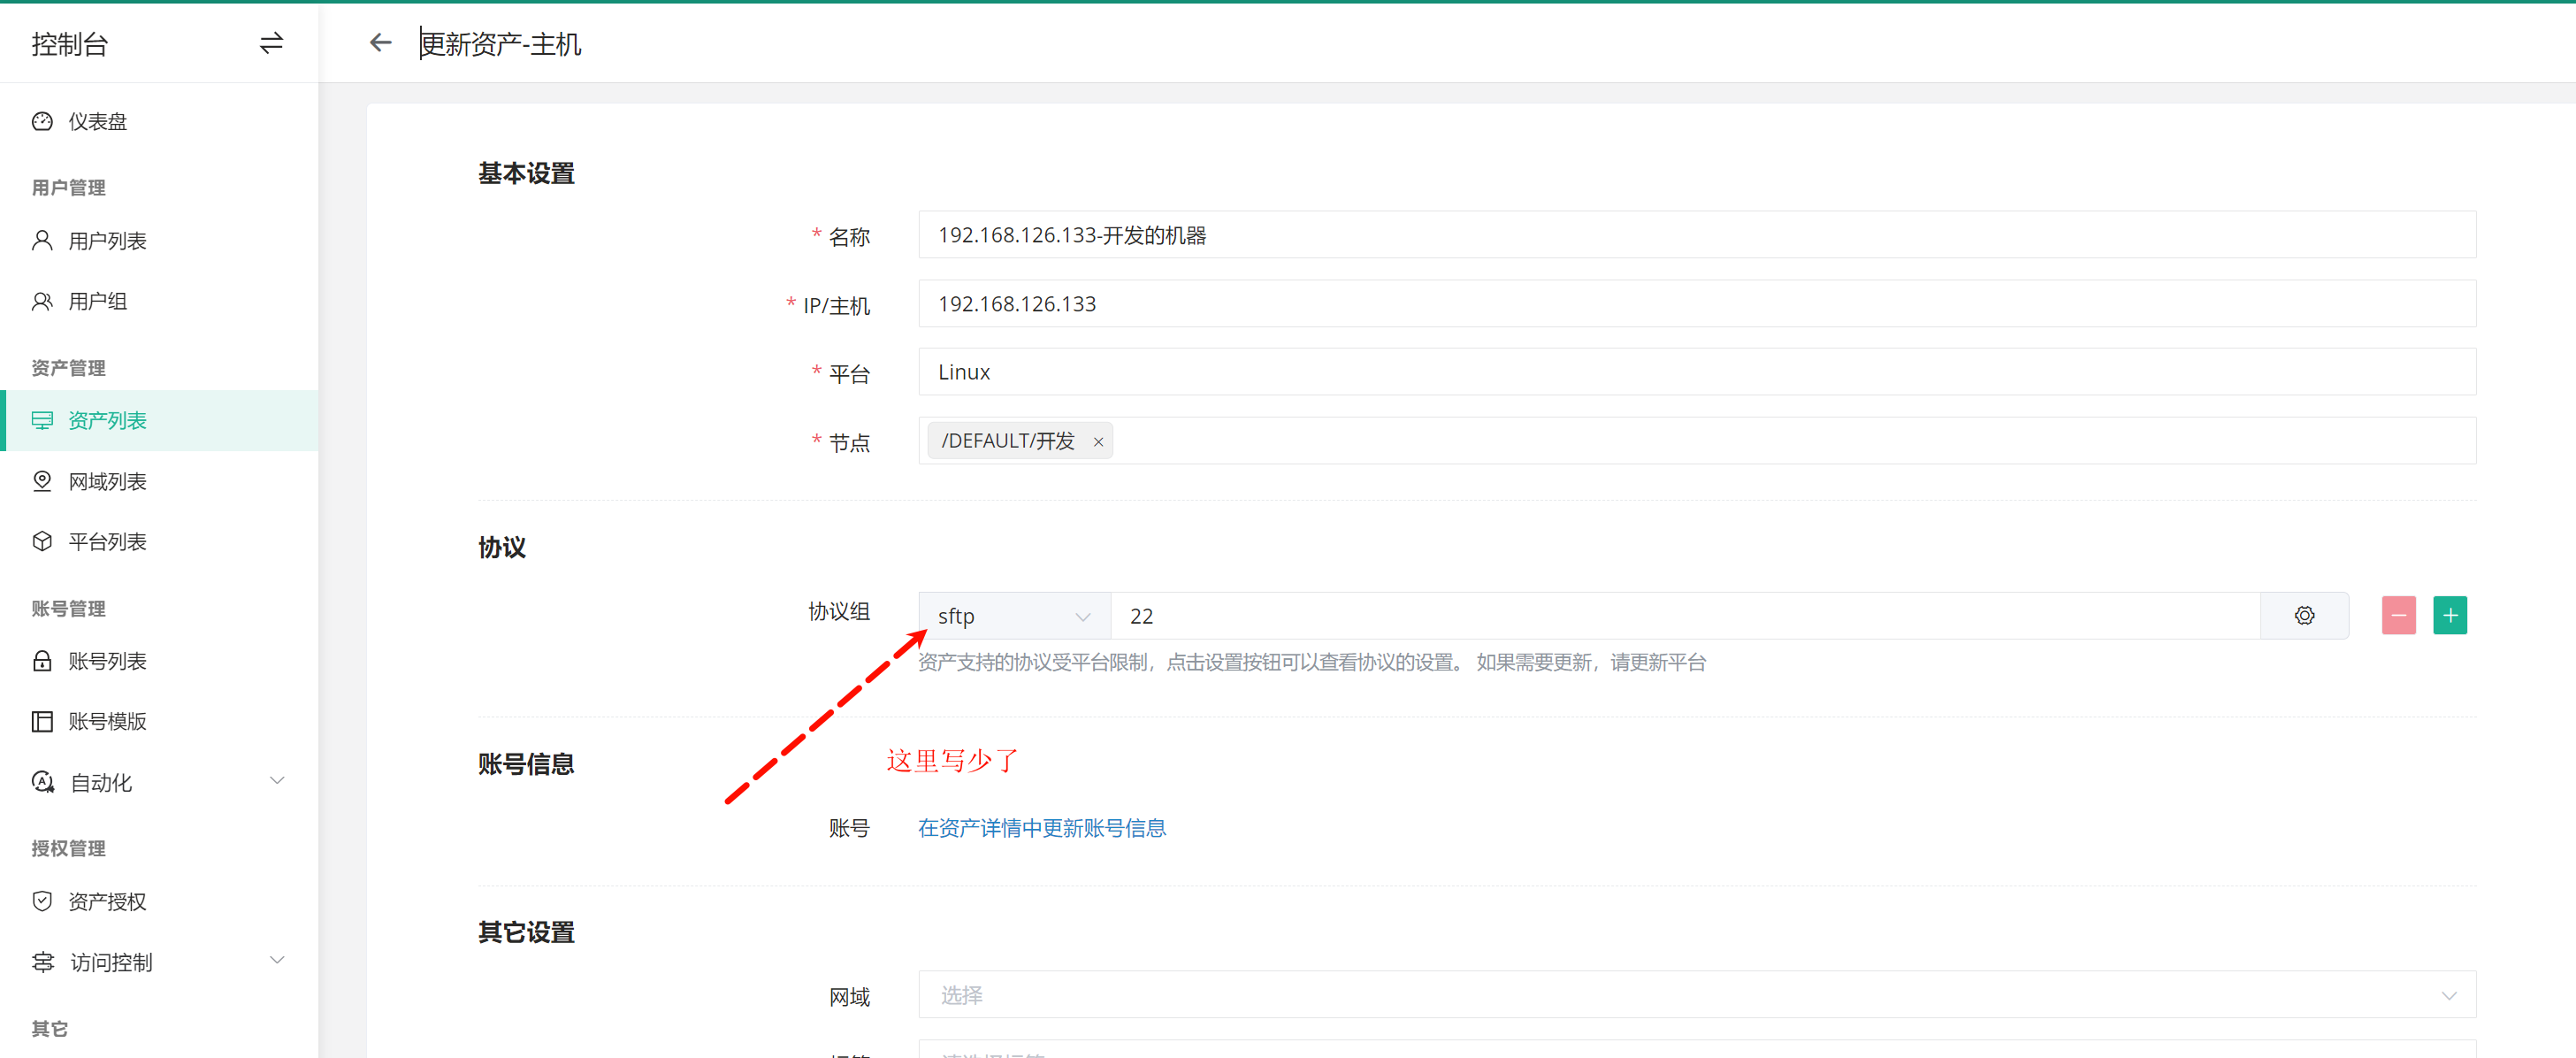The width and height of the screenshot is (2576, 1058).
Task: Select 资产列表 in sidebar
Action: coord(107,421)
